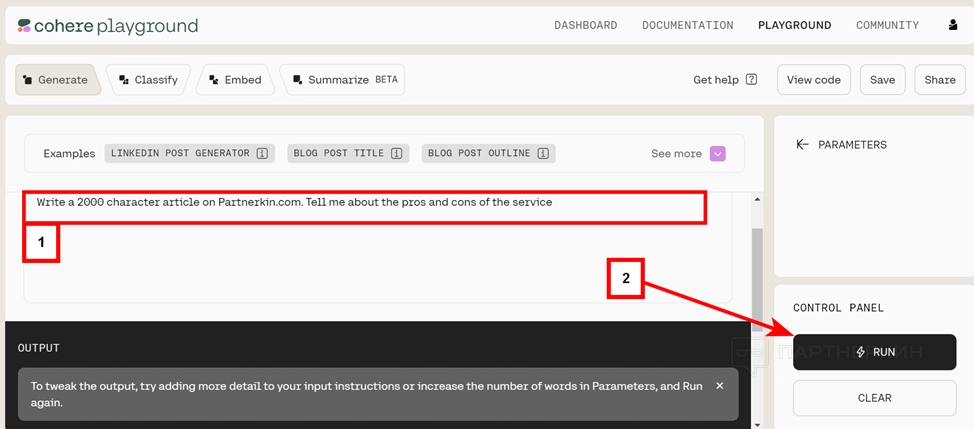The width and height of the screenshot is (974, 429).
Task: Open the Summarize BETA tab
Action: pyautogui.click(x=343, y=79)
